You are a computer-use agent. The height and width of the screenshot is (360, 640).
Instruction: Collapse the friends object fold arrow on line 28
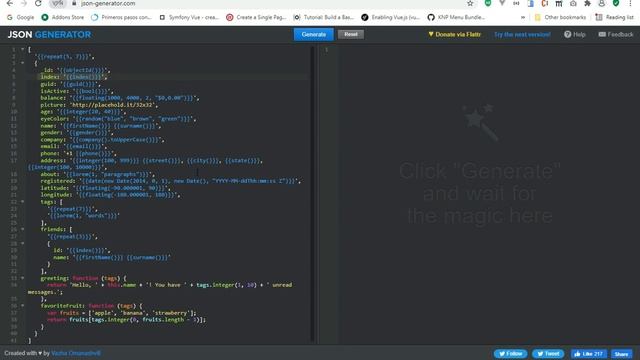(22, 243)
